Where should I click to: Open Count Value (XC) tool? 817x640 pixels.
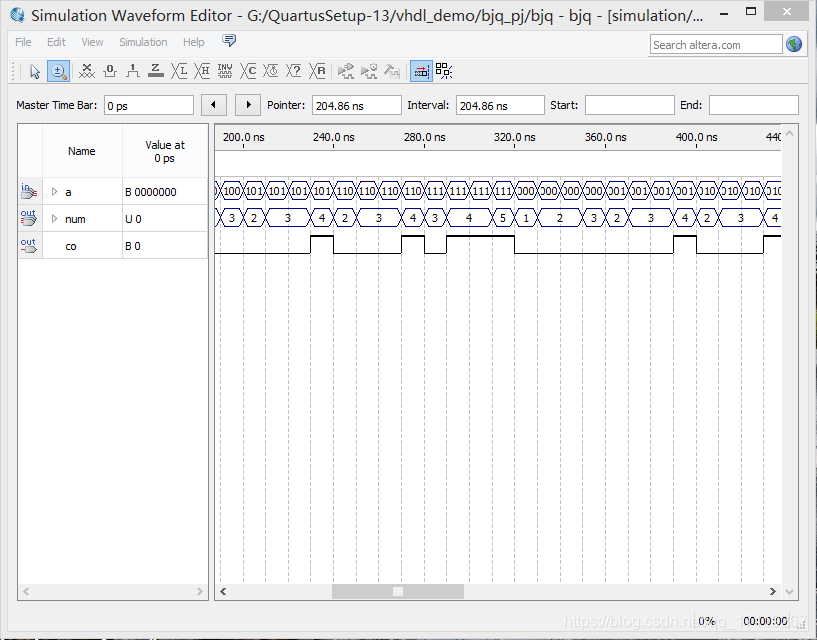pos(248,71)
